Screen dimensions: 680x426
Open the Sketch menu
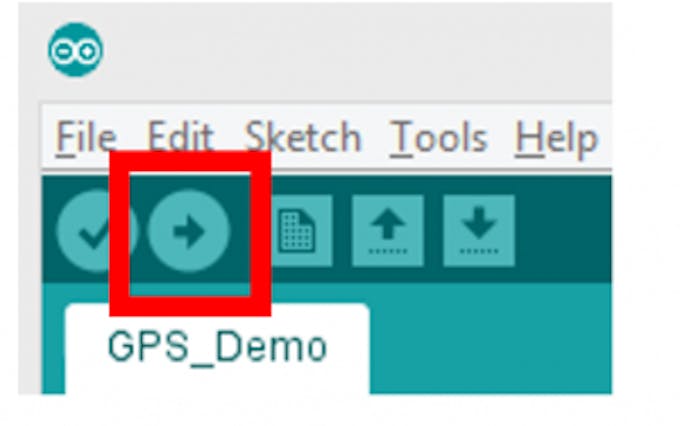pos(303,139)
